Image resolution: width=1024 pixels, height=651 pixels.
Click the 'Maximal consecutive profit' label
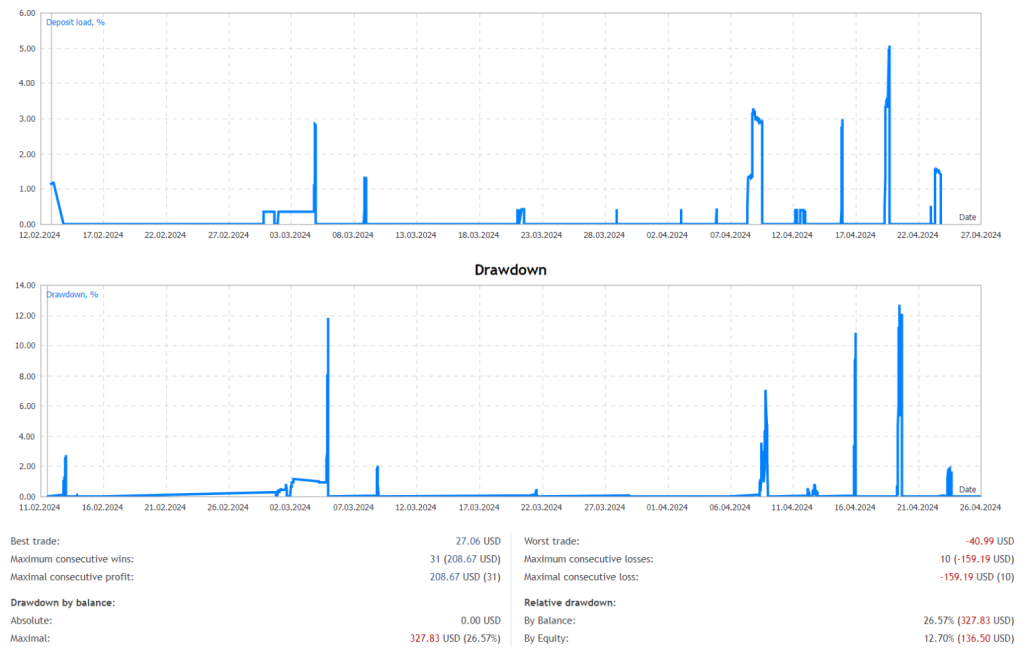[72, 577]
